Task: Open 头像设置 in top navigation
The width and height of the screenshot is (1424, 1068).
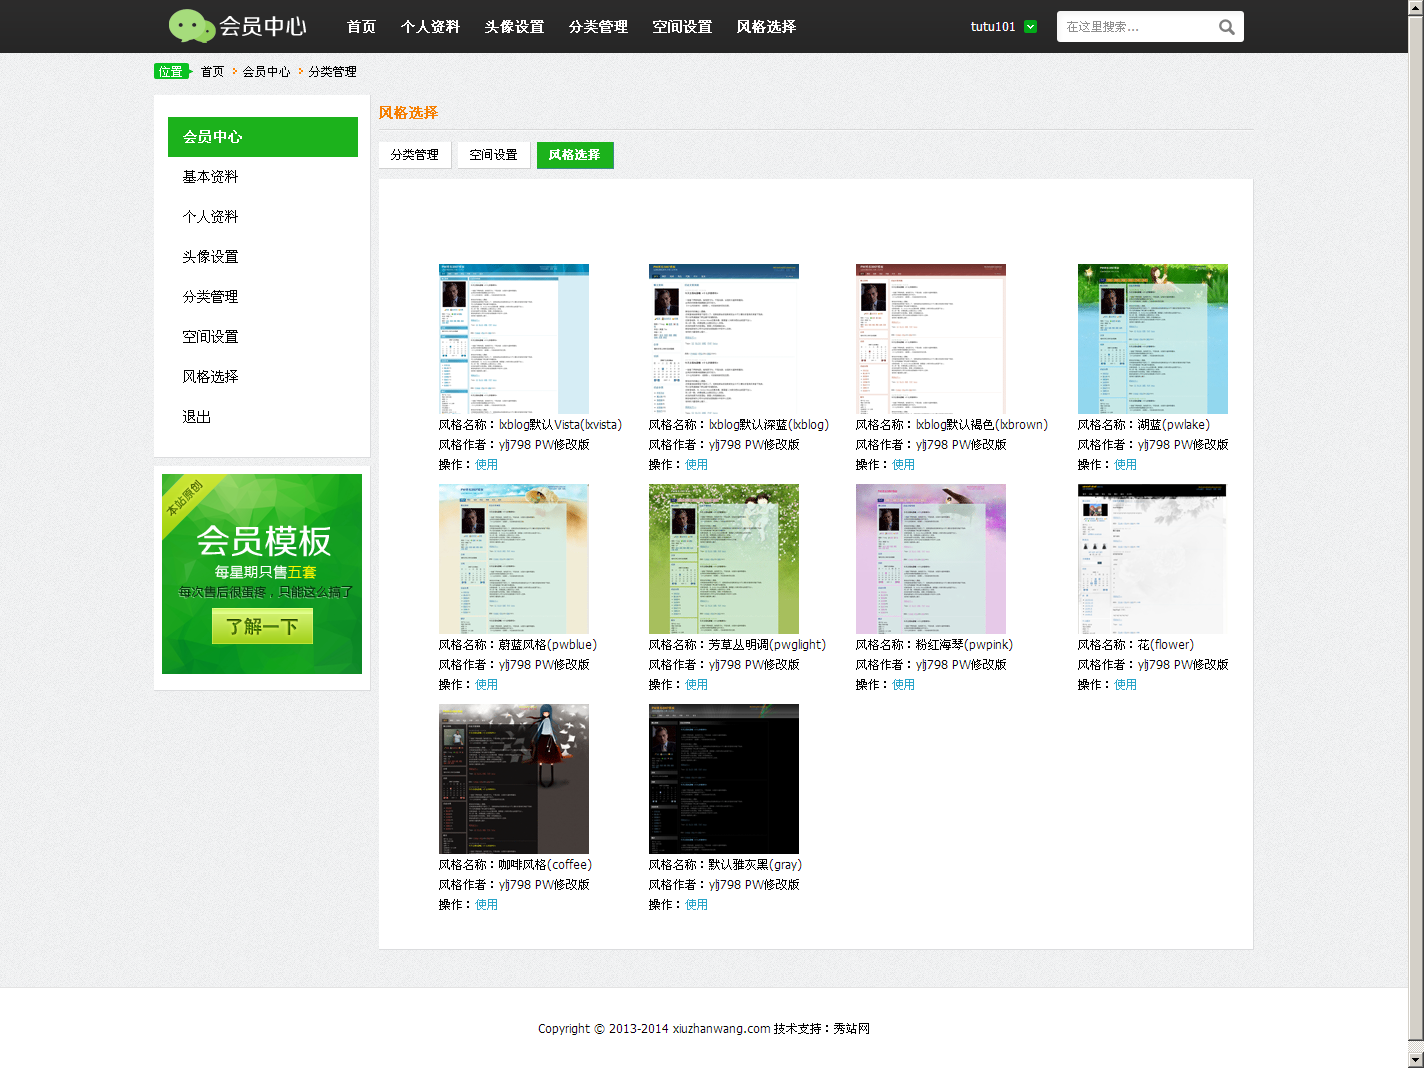Action: (514, 27)
